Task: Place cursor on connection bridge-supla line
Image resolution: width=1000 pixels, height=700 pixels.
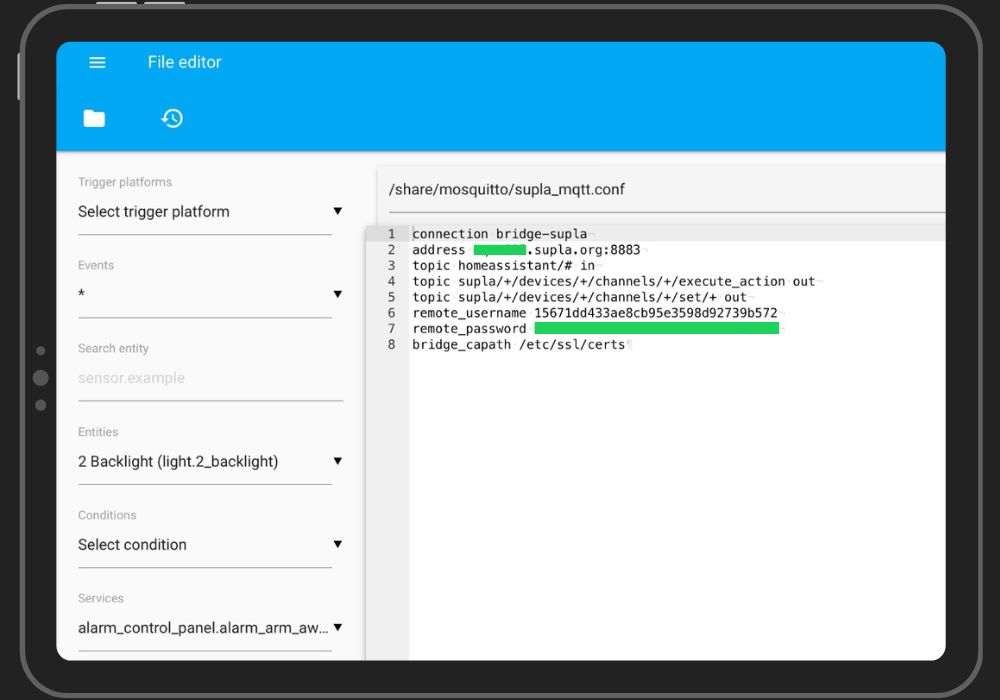Action: click(x=499, y=233)
